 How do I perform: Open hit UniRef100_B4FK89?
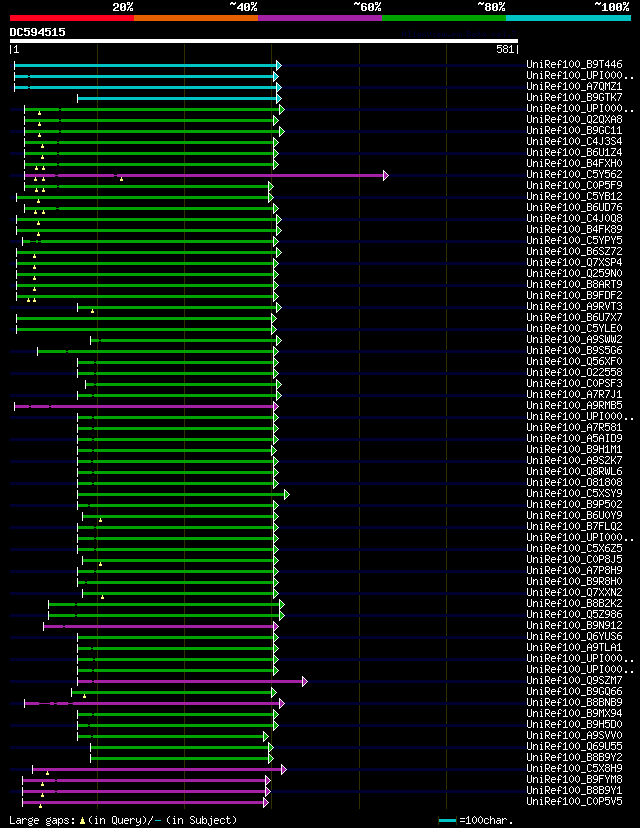tap(574, 229)
